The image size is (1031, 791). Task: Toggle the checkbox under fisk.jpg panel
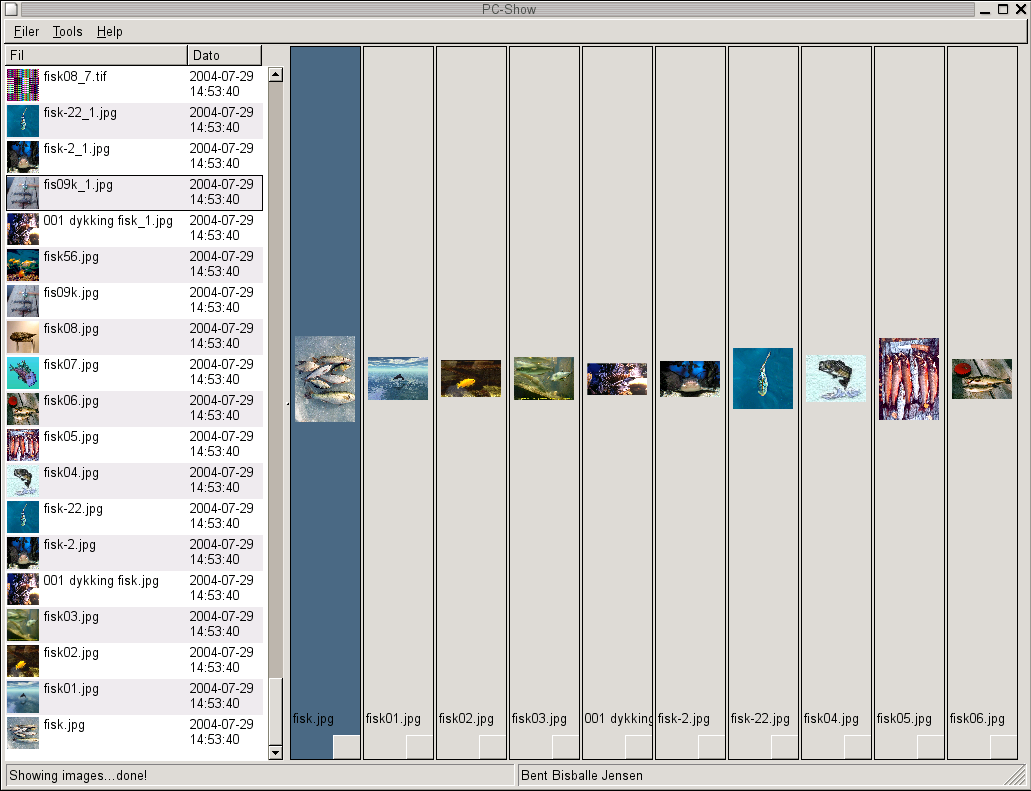(x=346, y=747)
